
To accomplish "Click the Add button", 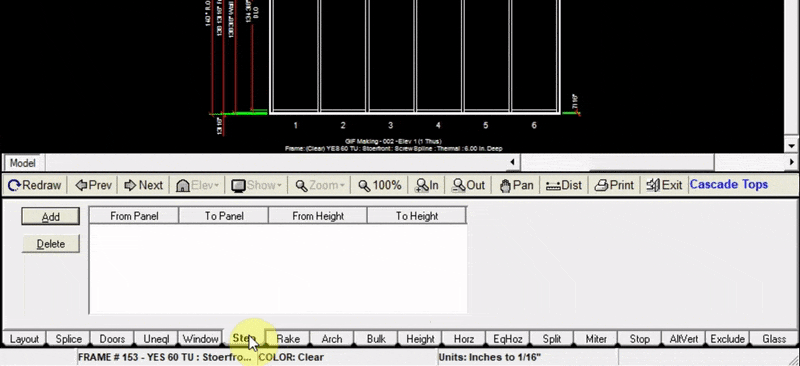I will [51, 216].
